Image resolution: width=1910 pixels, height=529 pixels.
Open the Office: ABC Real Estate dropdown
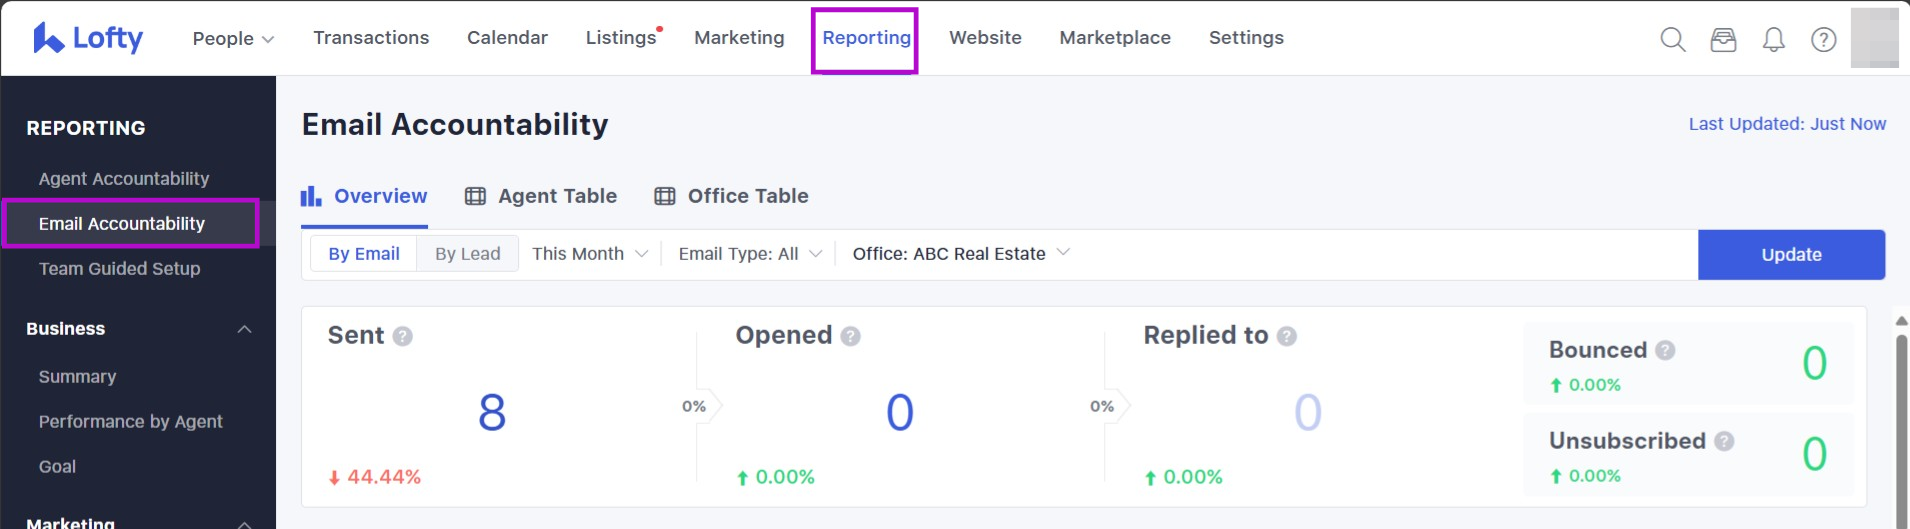(x=960, y=254)
